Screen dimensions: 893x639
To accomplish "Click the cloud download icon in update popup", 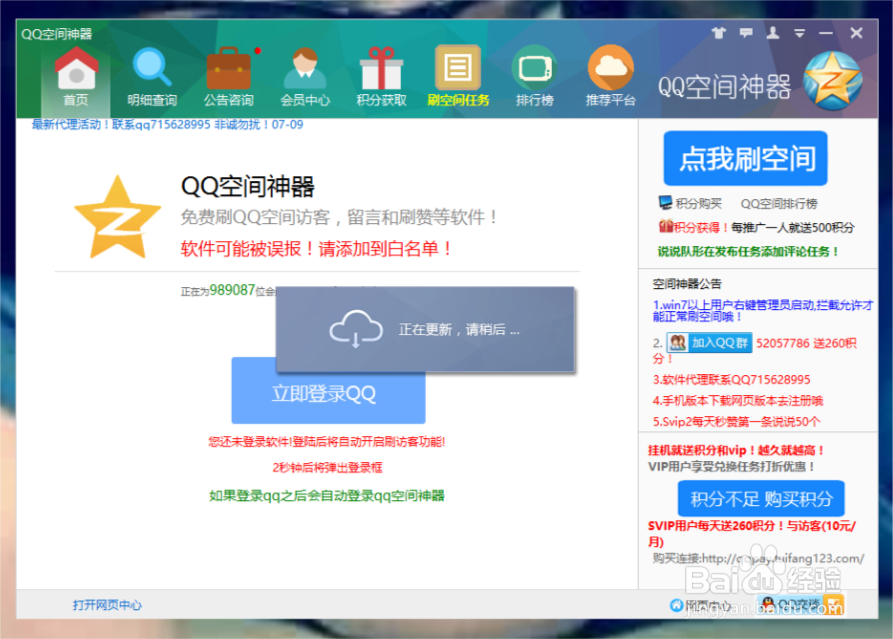I will point(356,329).
